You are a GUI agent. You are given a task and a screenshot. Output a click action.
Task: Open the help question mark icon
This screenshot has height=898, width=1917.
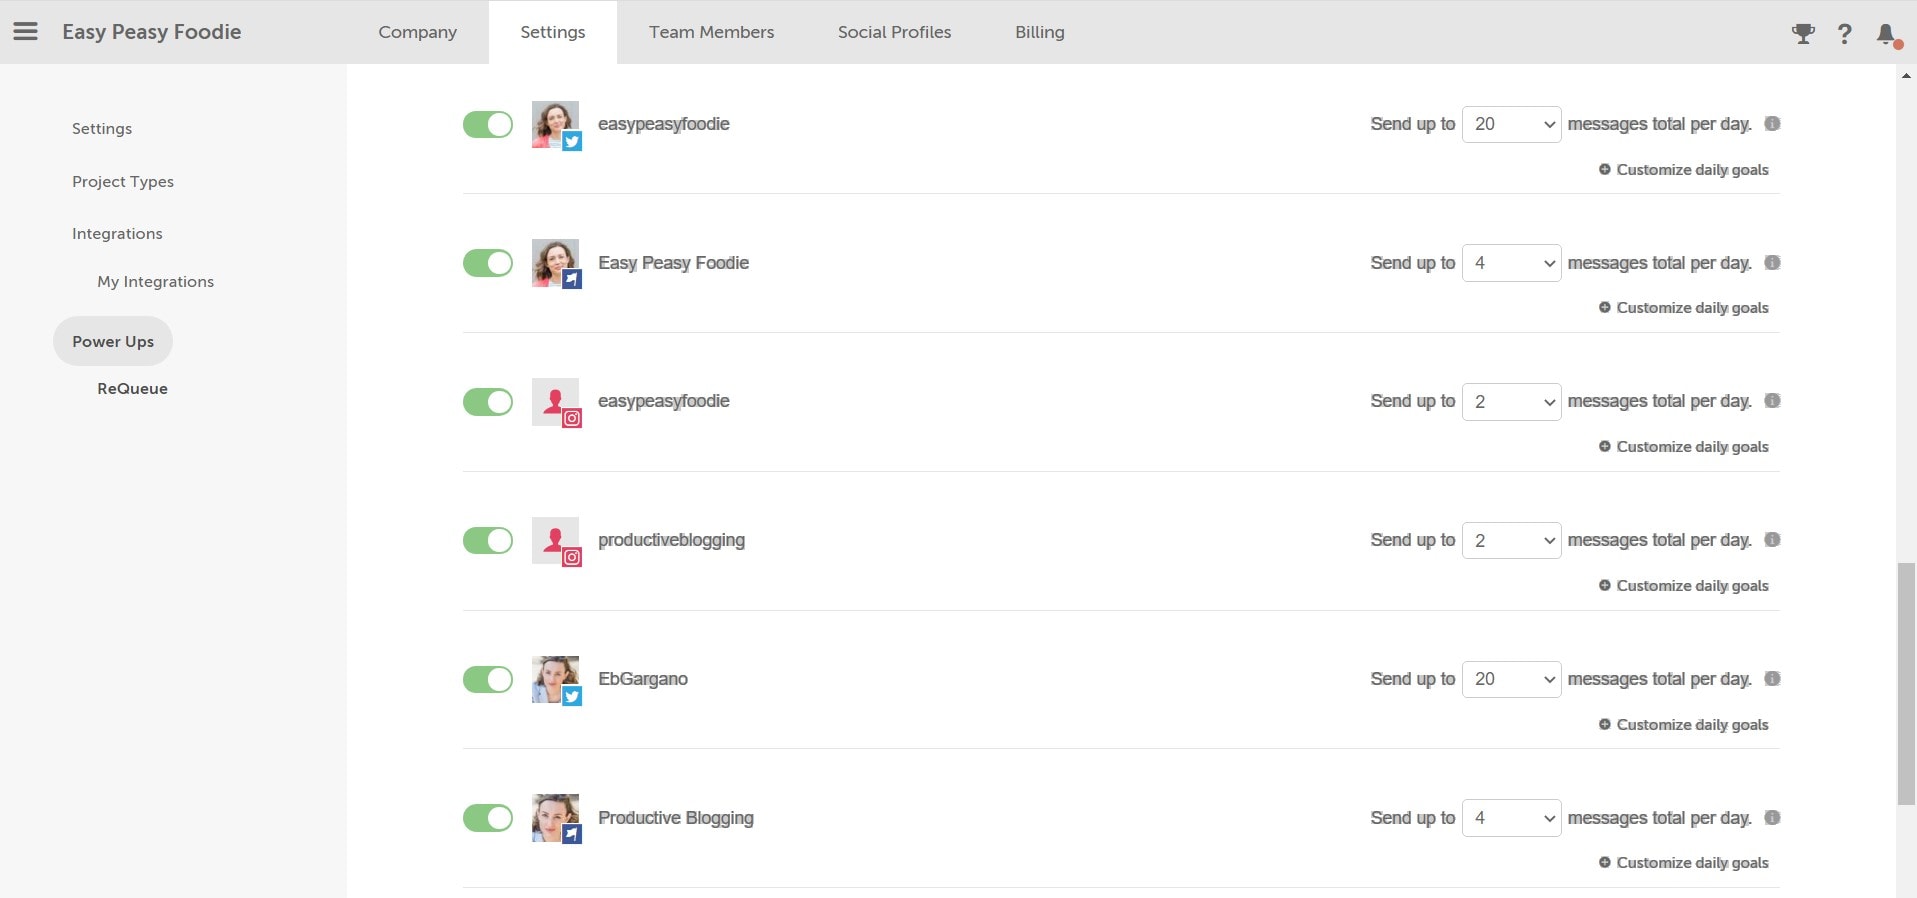(1845, 34)
